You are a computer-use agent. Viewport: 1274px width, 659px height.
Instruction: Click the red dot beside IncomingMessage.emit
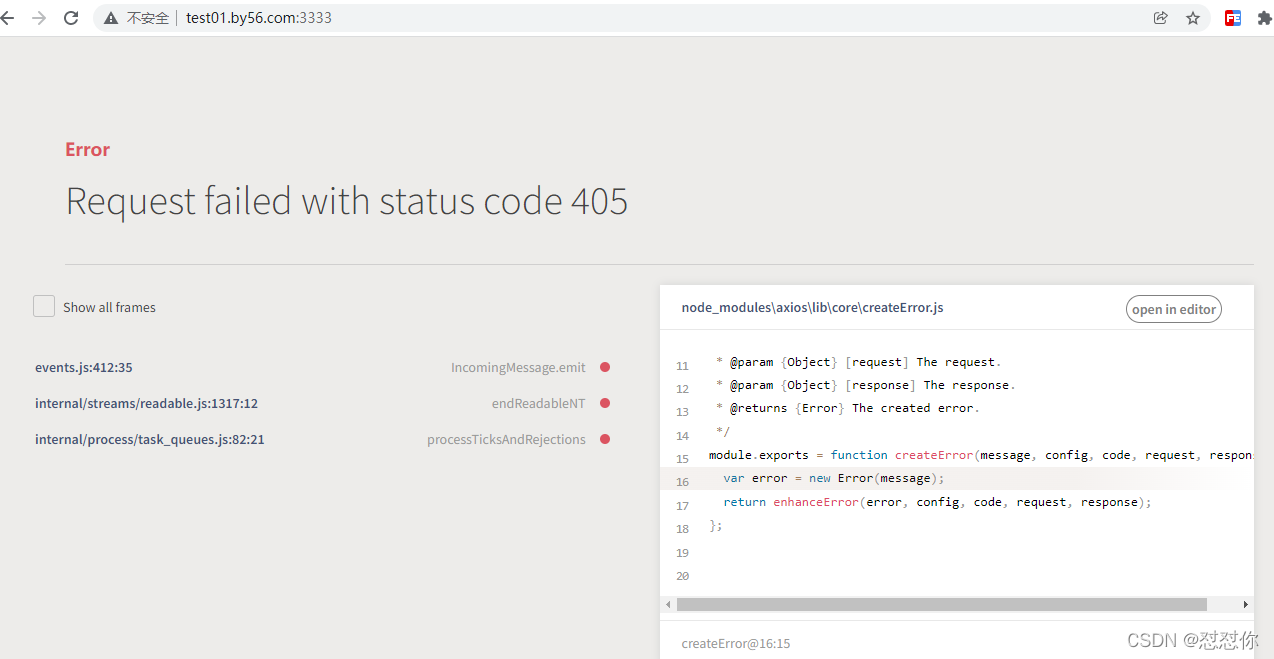[x=605, y=367]
